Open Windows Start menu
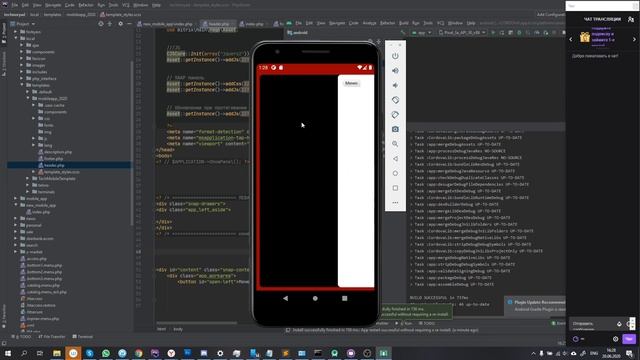The image size is (640, 360). pos(7,353)
